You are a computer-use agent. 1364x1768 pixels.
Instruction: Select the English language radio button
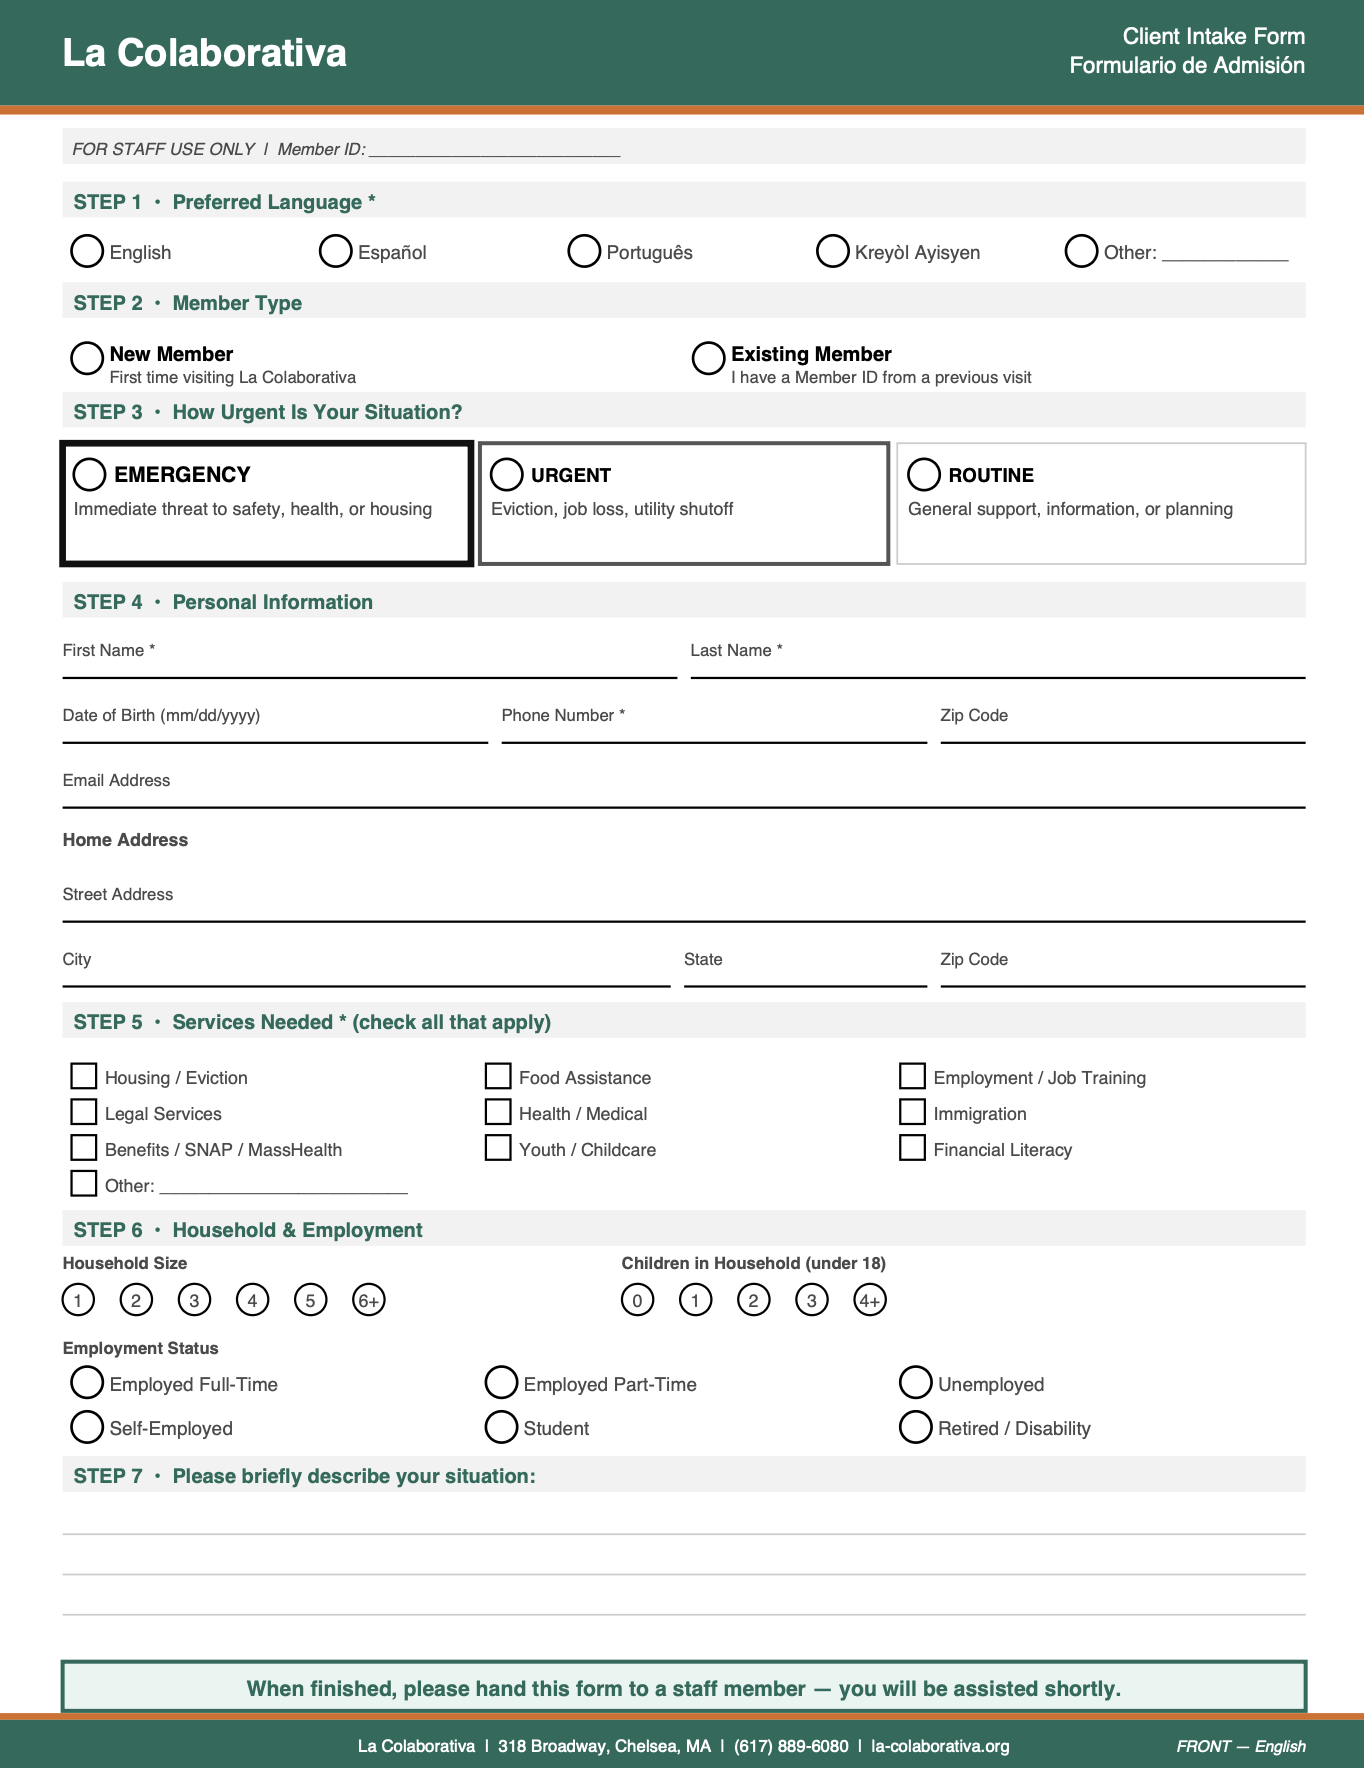(x=87, y=251)
